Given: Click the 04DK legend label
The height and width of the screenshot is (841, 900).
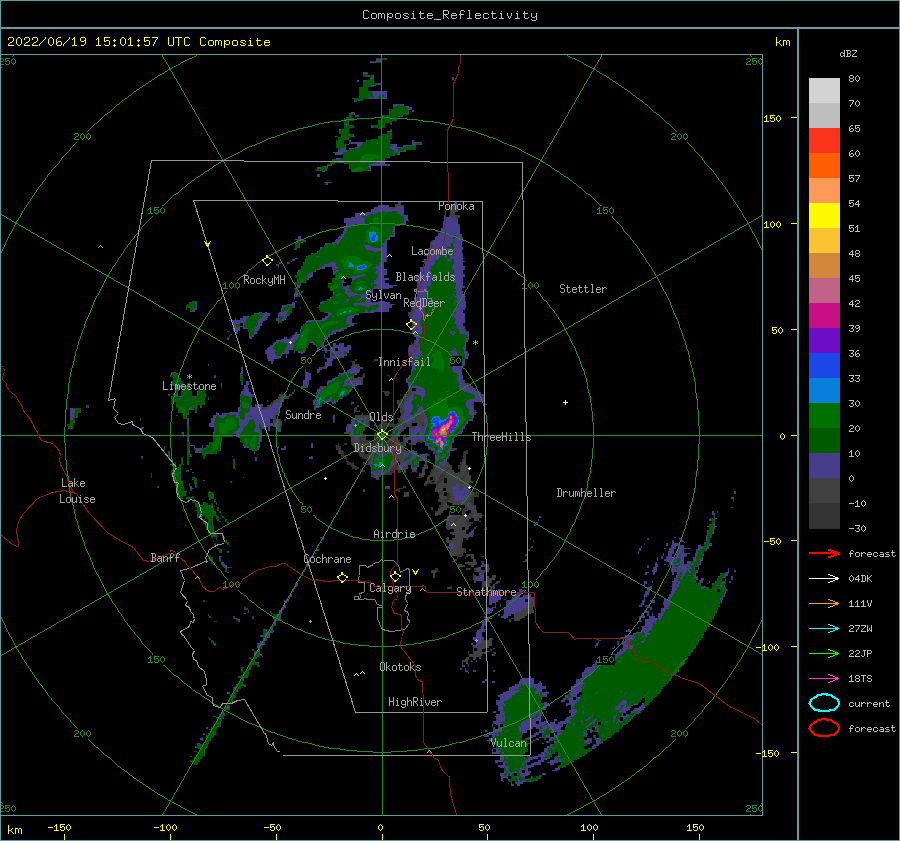Looking at the screenshot, I should (x=860, y=579).
